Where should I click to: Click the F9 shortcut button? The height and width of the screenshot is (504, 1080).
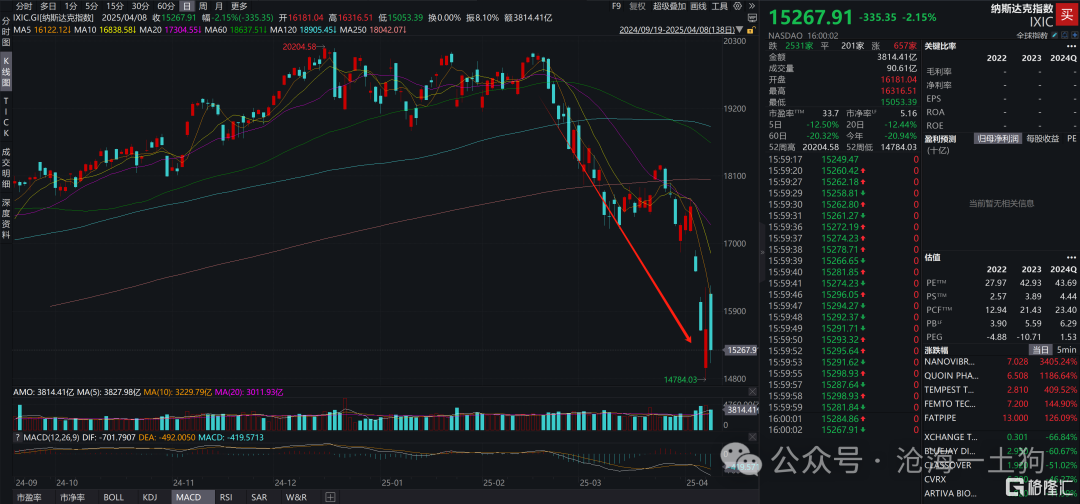point(616,6)
